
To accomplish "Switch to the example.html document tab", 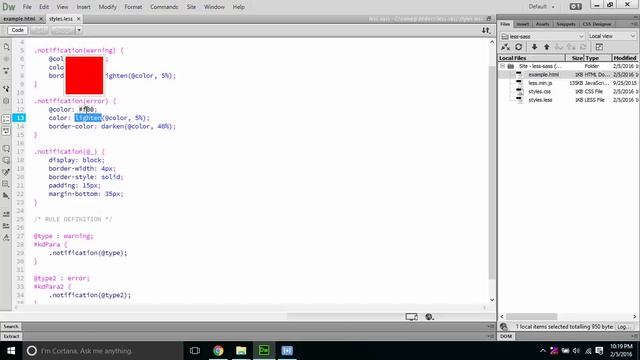I will tap(19, 19).
